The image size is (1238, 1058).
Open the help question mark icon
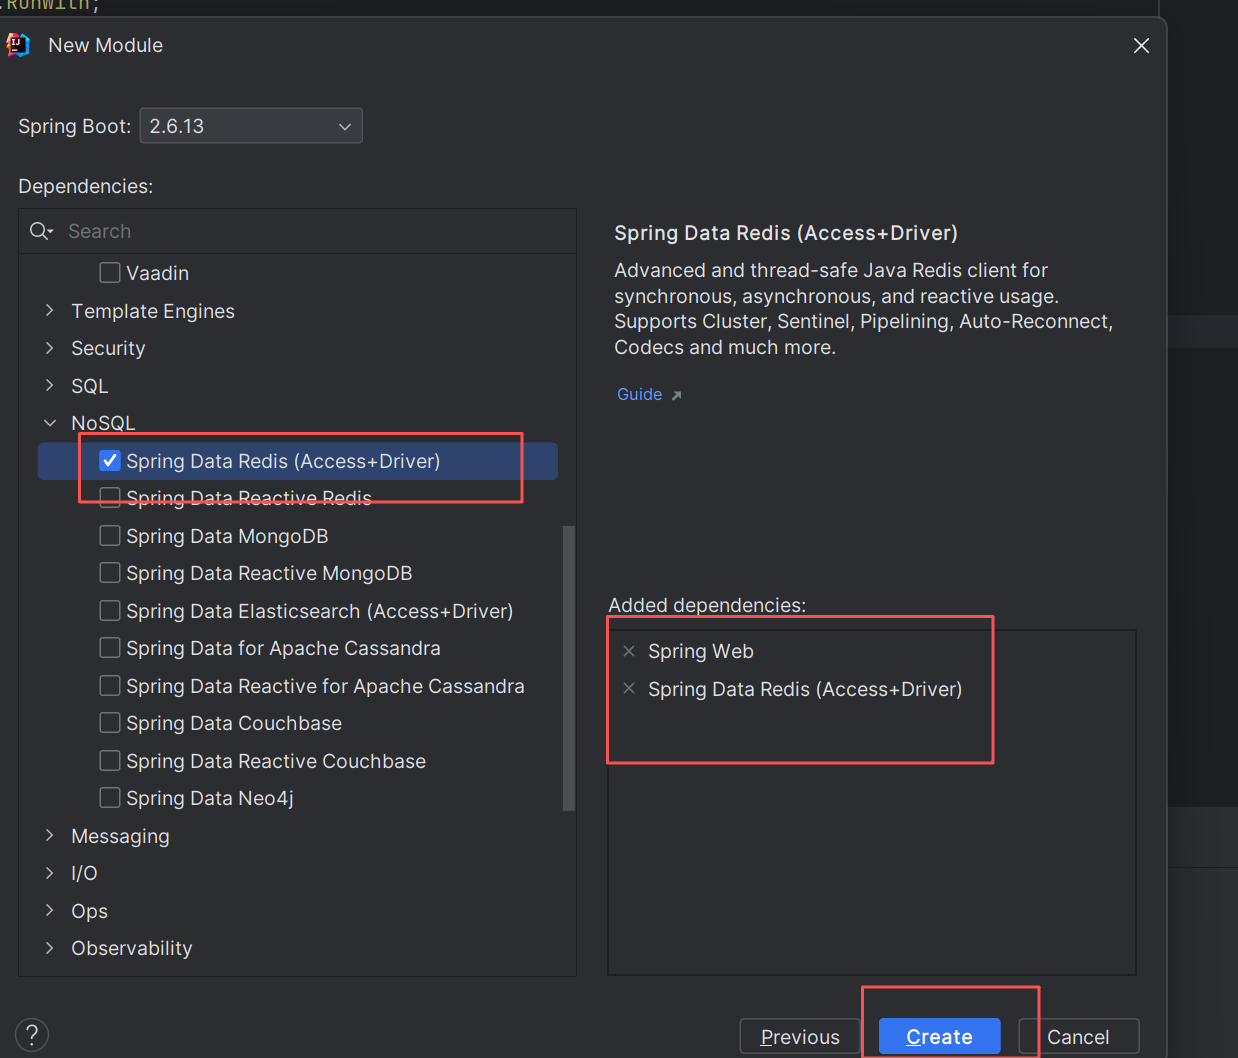click(32, 1035)
